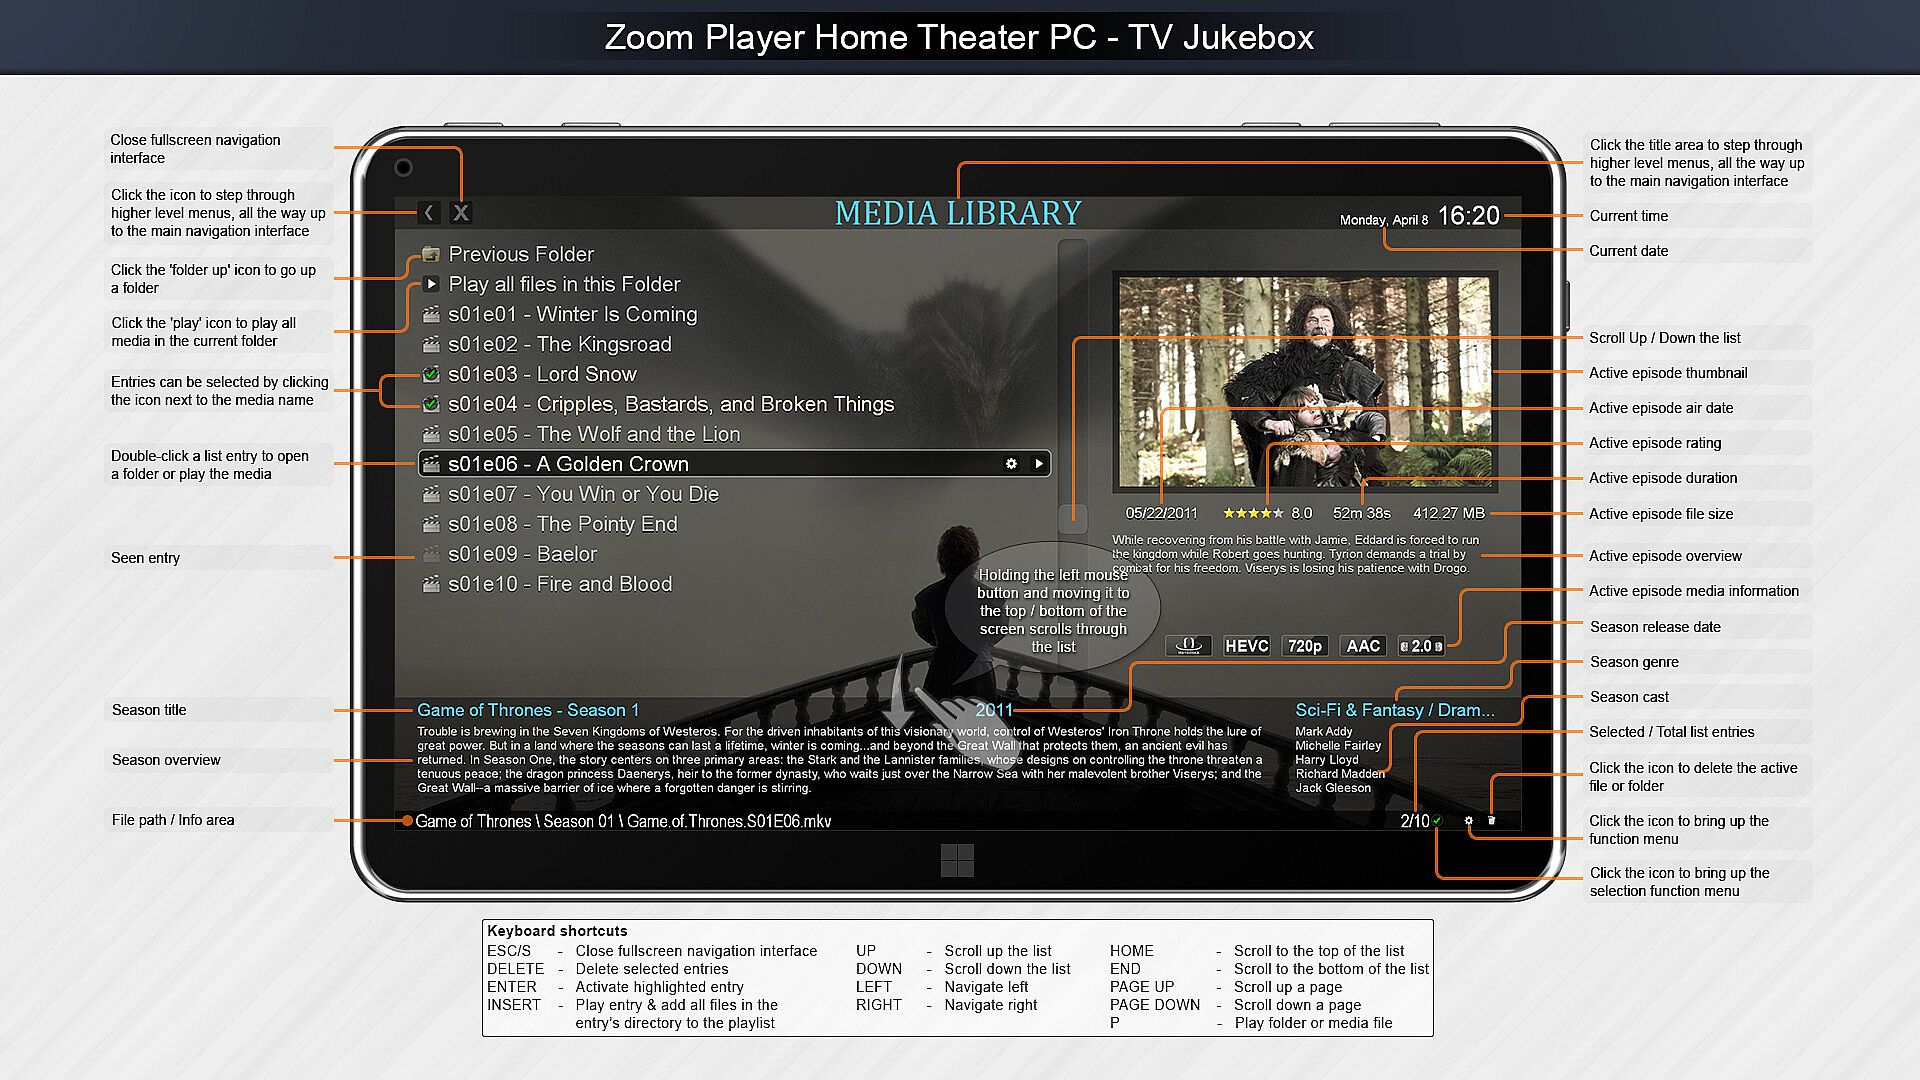The image size is (1920, 1080).
Task: Click the active episode thumbnail image
Action: 1304,381
